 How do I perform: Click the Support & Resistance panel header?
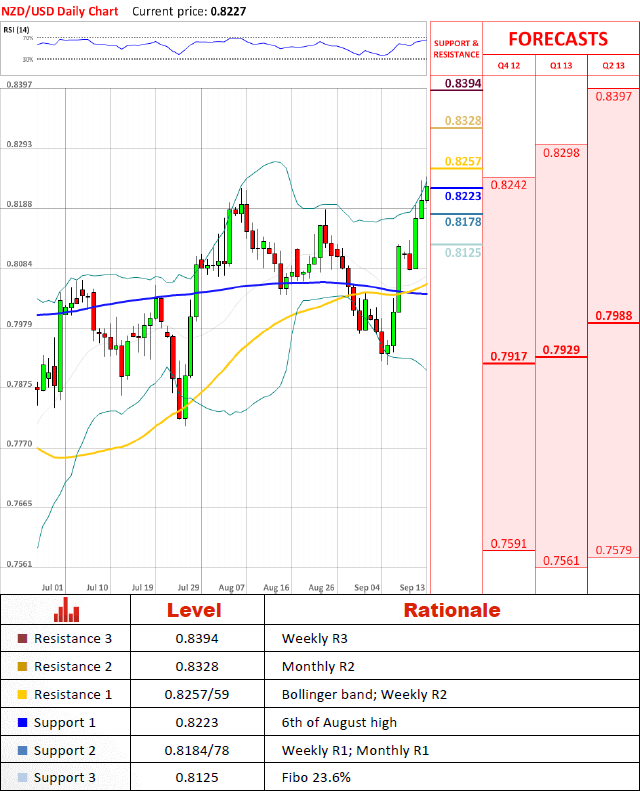point(456,49)
